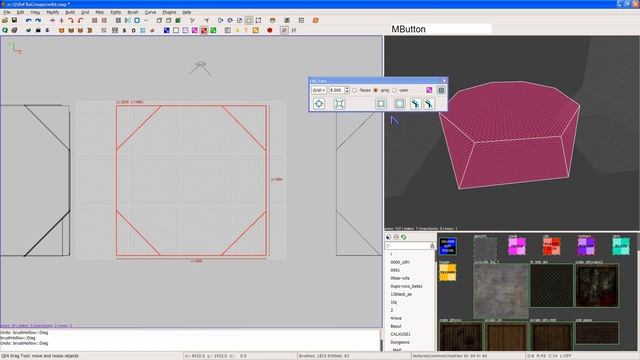Open the File menu
The image size is (640, 360).
click(x=7, y=12)
